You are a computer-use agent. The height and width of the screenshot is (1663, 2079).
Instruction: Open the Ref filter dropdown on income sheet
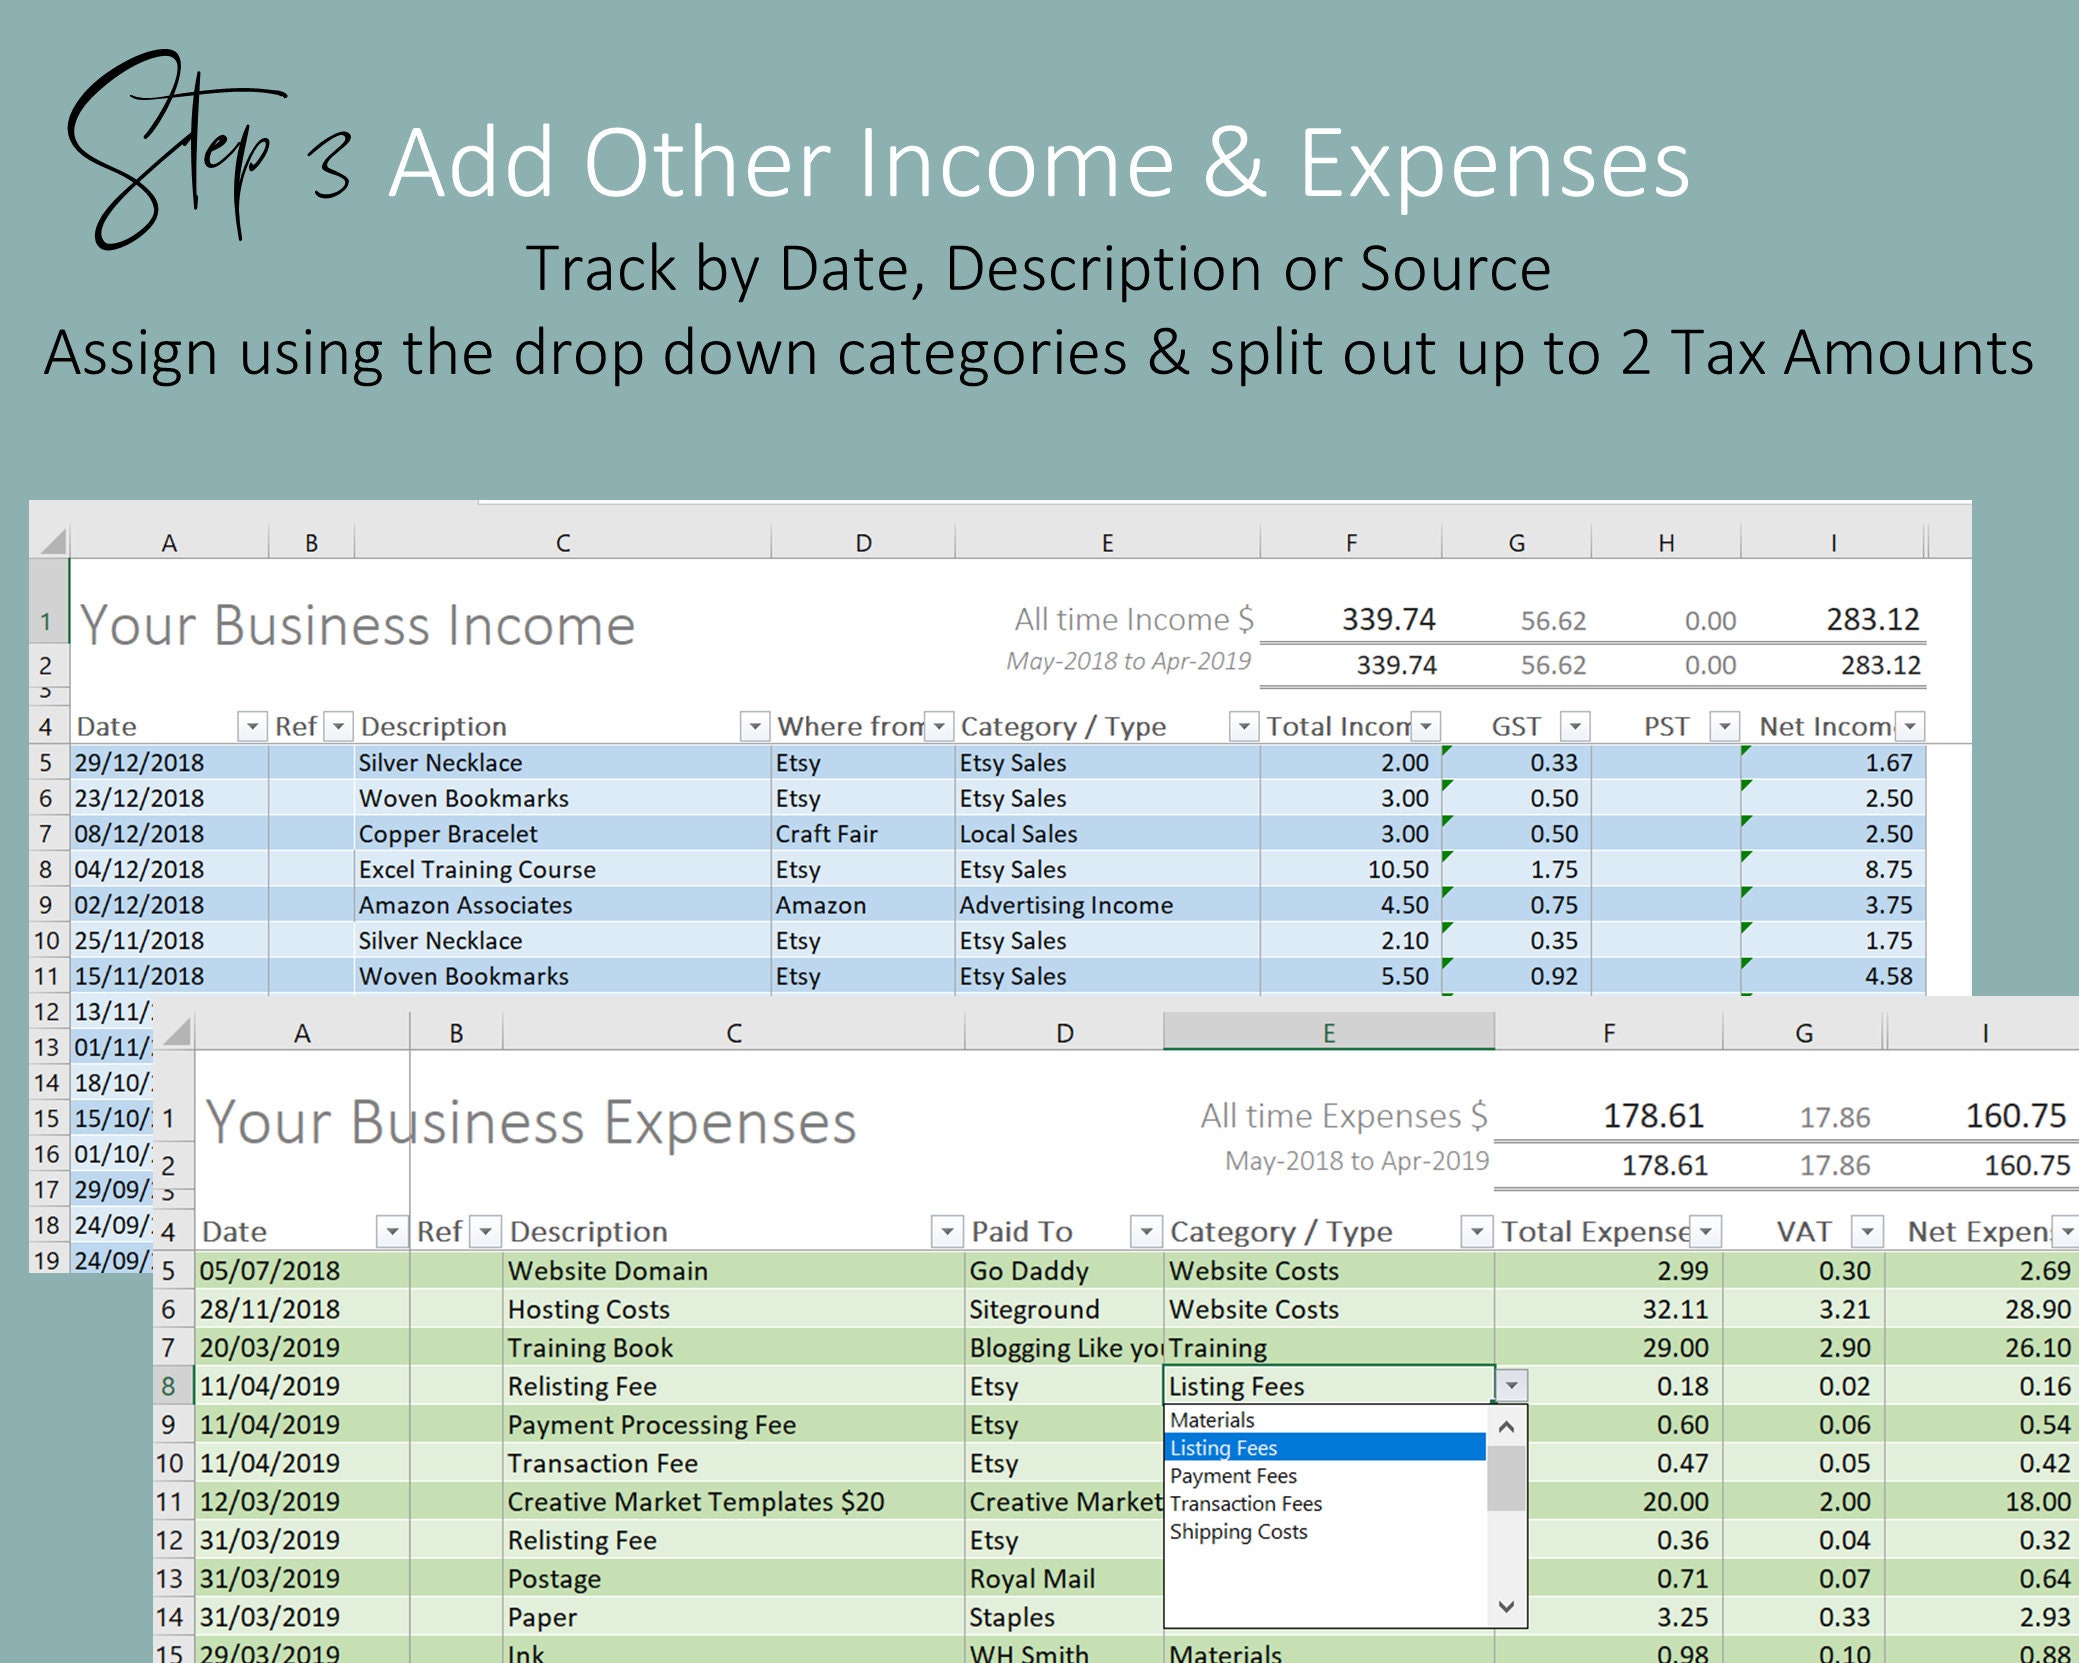coord(337,726)
